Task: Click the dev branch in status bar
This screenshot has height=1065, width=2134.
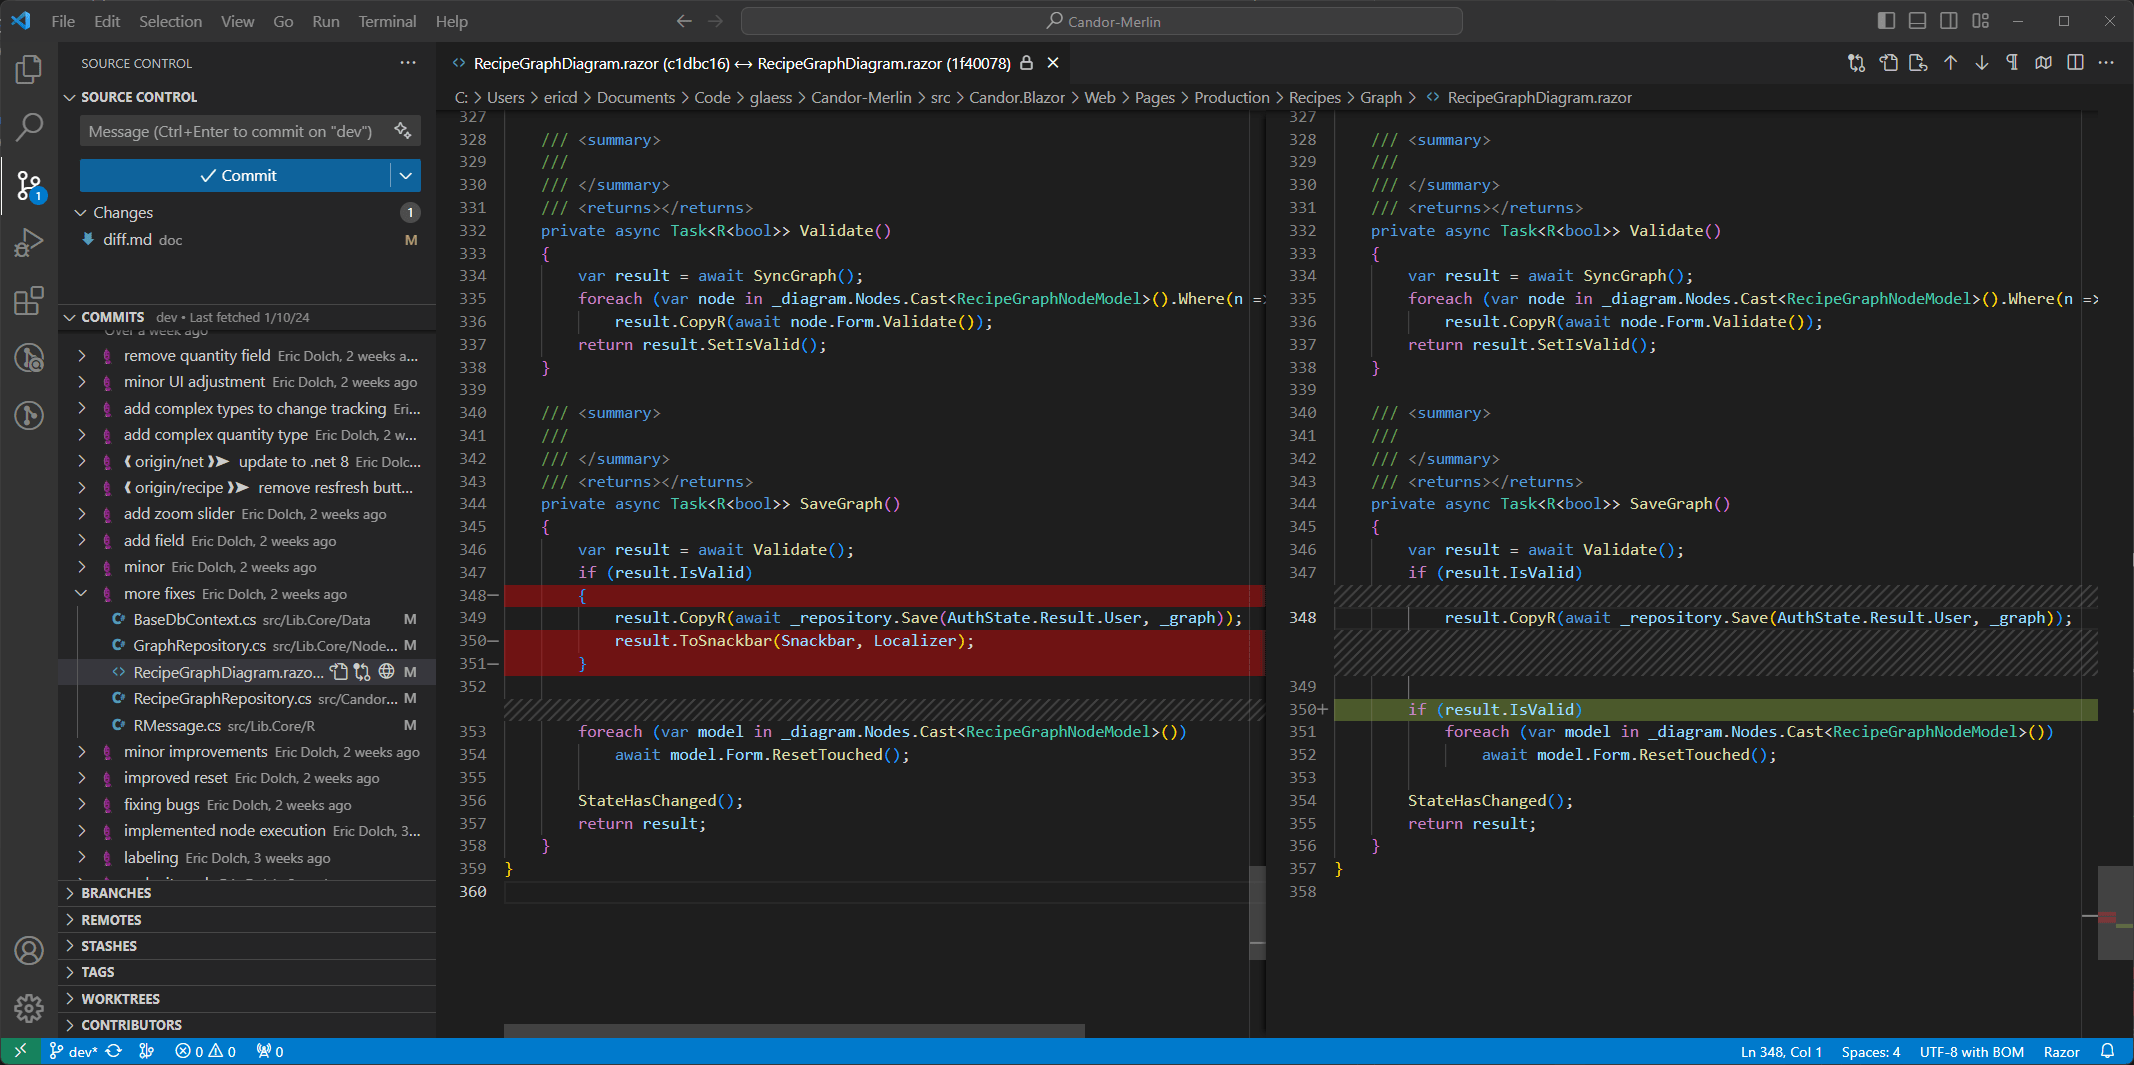Action: (74, 1052)
